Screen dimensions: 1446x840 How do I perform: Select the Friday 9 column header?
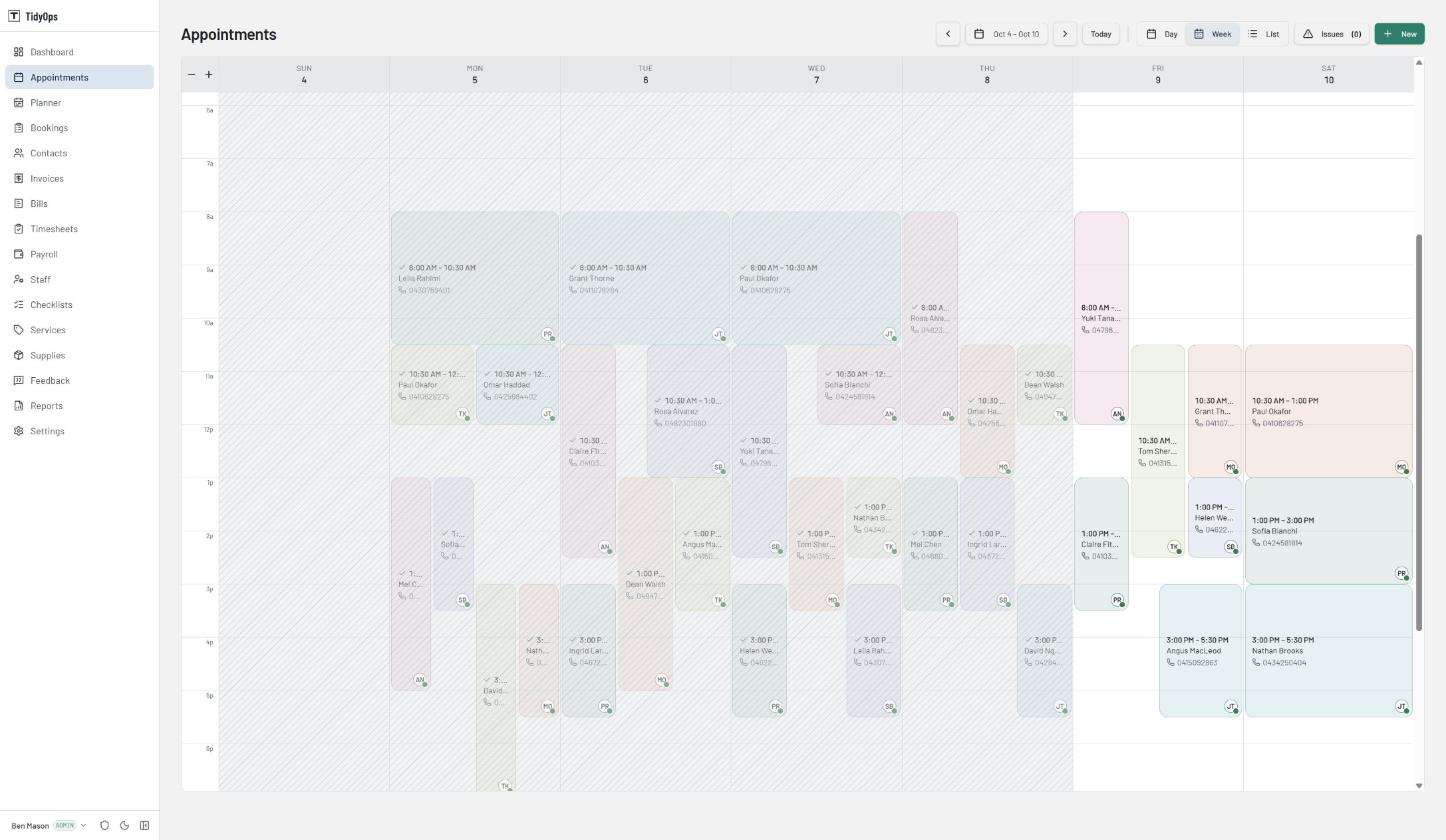[1158, 74]
